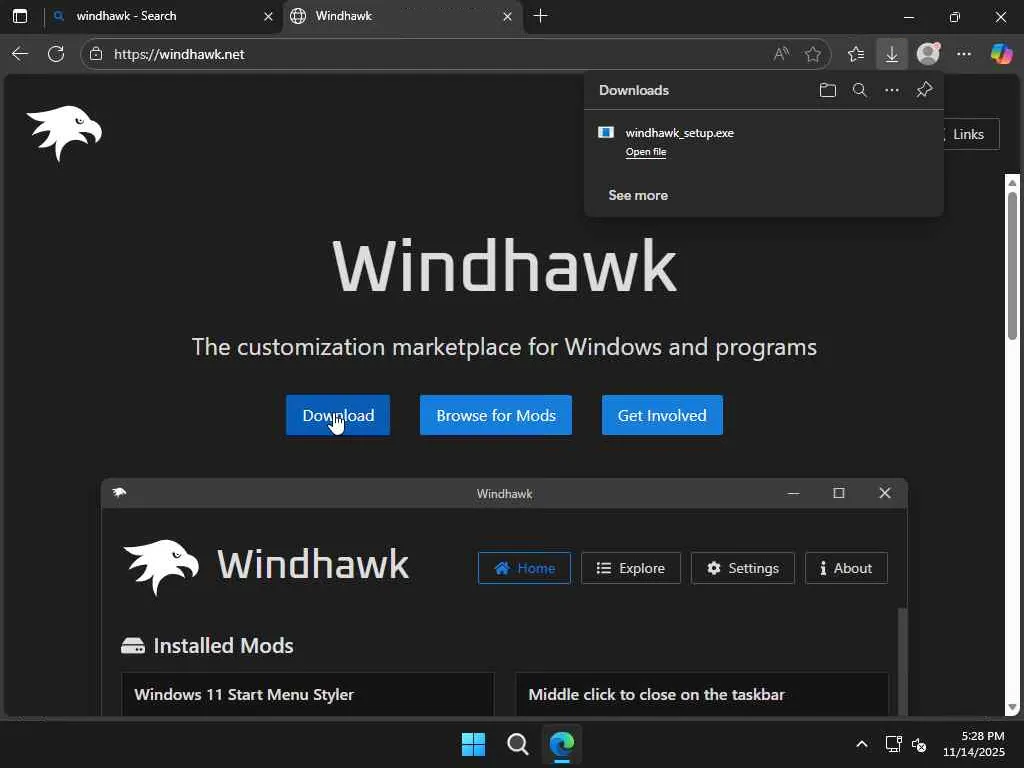Click See more in Downloads panel
Screen dimensions: 1024x768
[x=638, y=195]
